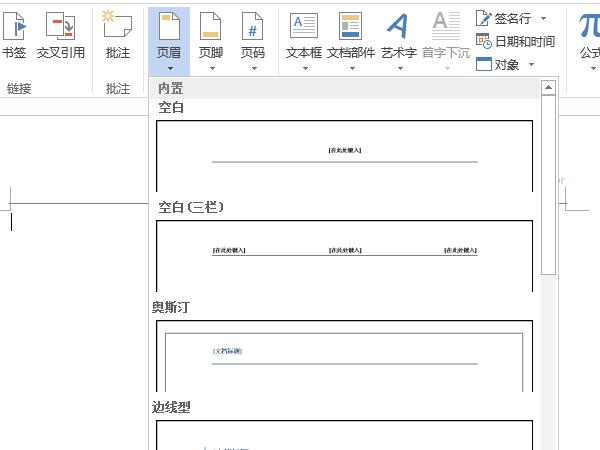Click the 公式 equation pi icon
Screen dimensions: 600x450
(589, 26)
